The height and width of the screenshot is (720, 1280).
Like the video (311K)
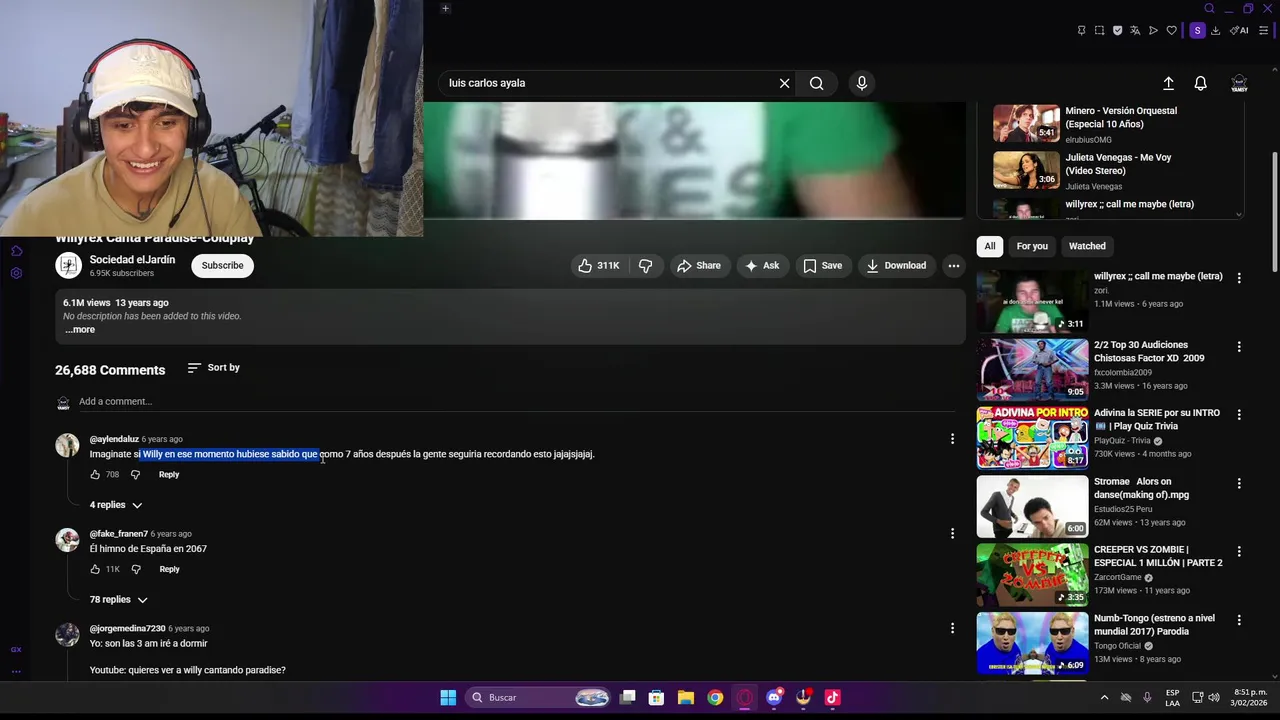598,265
